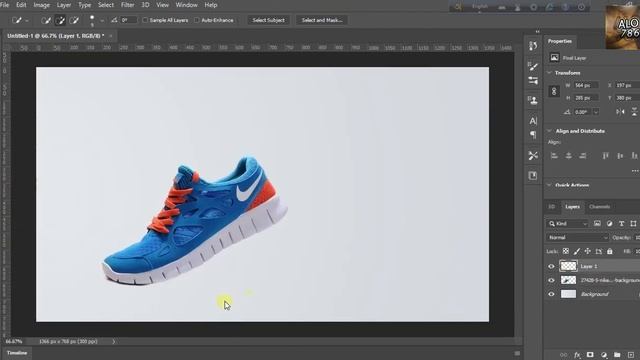
Task: Click the Select and Mask button
Action: pos(322,20)
